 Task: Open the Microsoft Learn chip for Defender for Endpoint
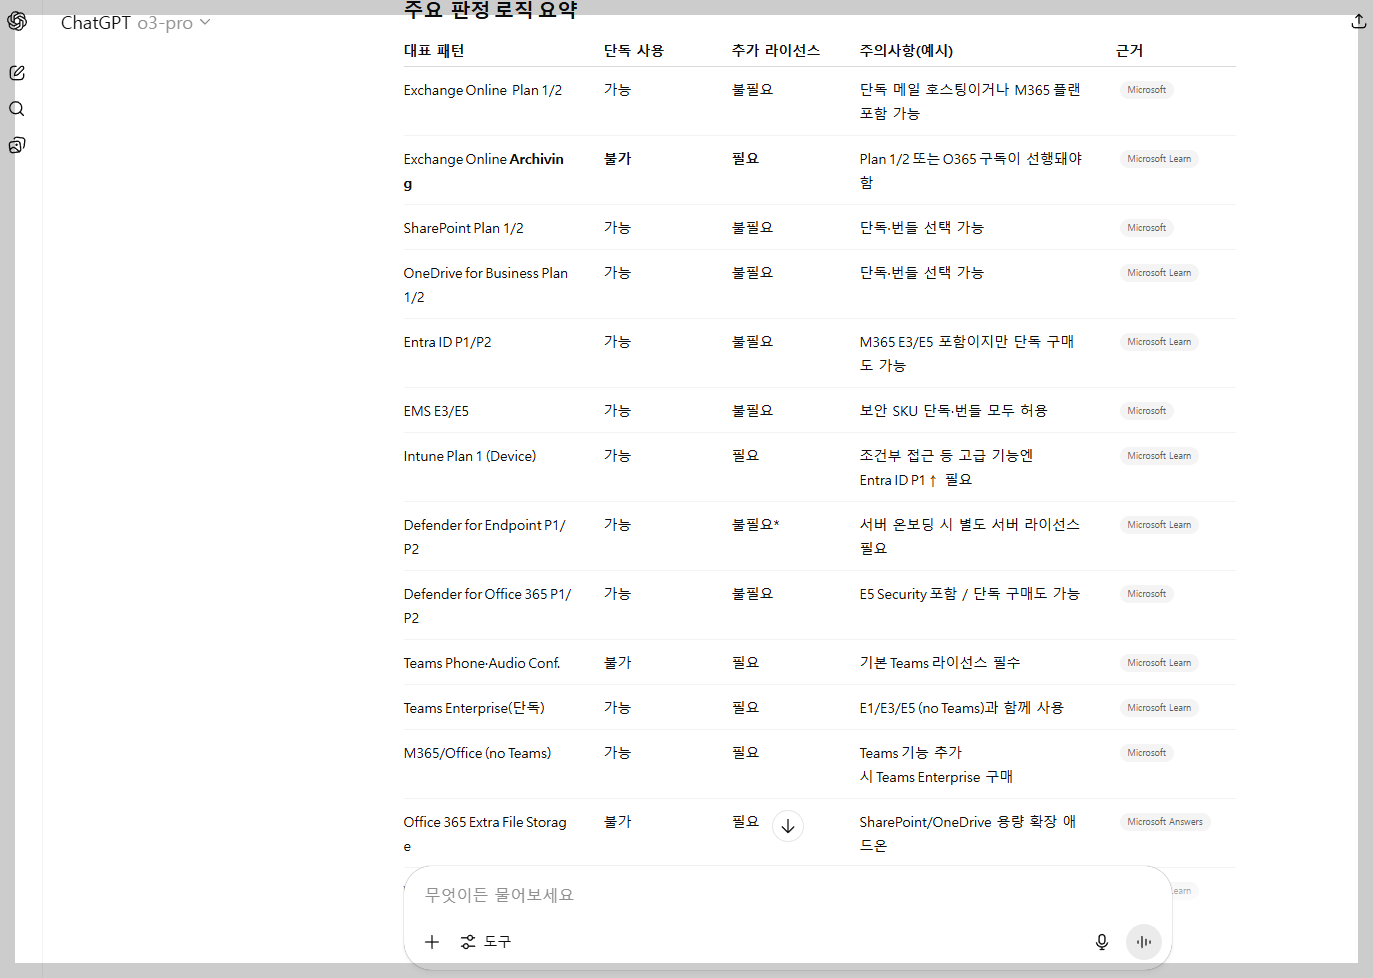pyautogui.click(x=1159, y=525)
